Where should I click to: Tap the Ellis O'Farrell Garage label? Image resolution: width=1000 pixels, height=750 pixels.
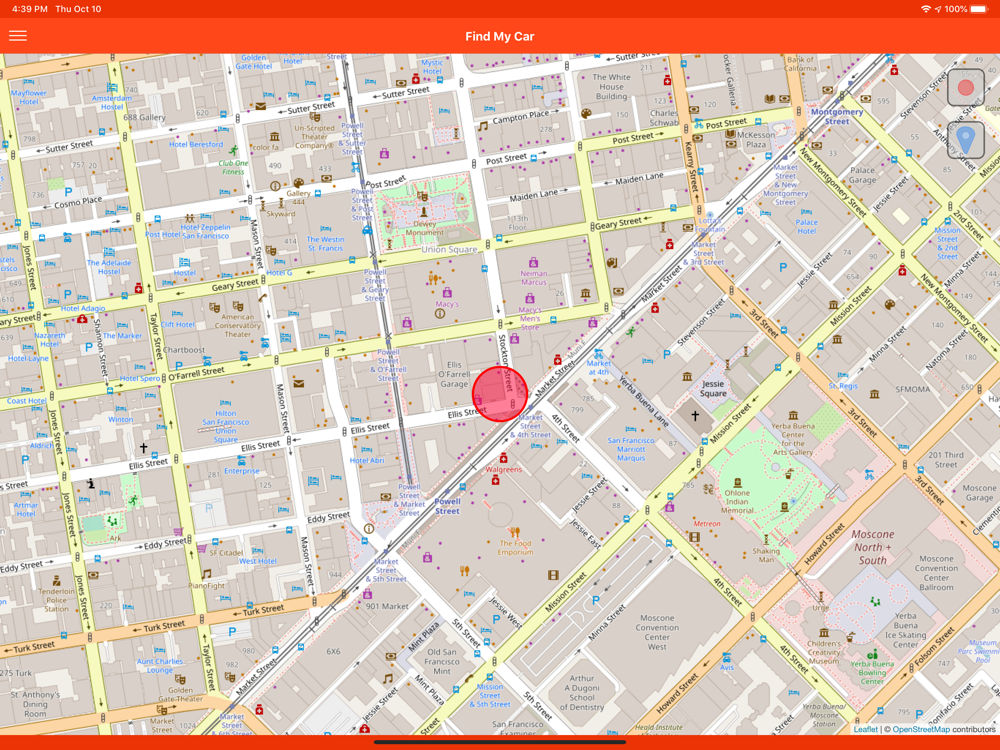tap(454, 374)
